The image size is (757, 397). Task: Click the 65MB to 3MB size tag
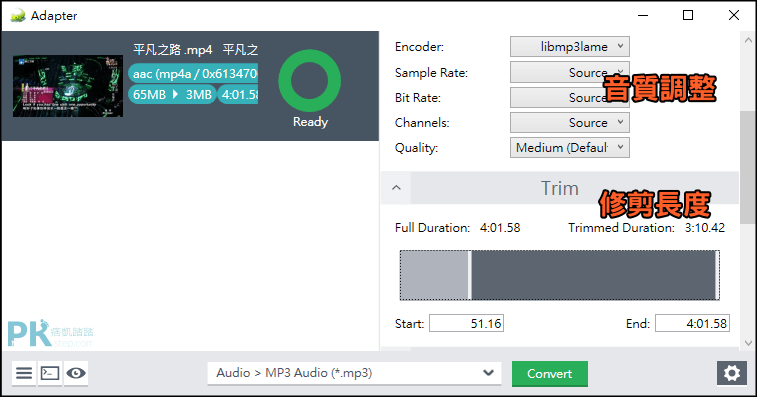coord(172,94)
